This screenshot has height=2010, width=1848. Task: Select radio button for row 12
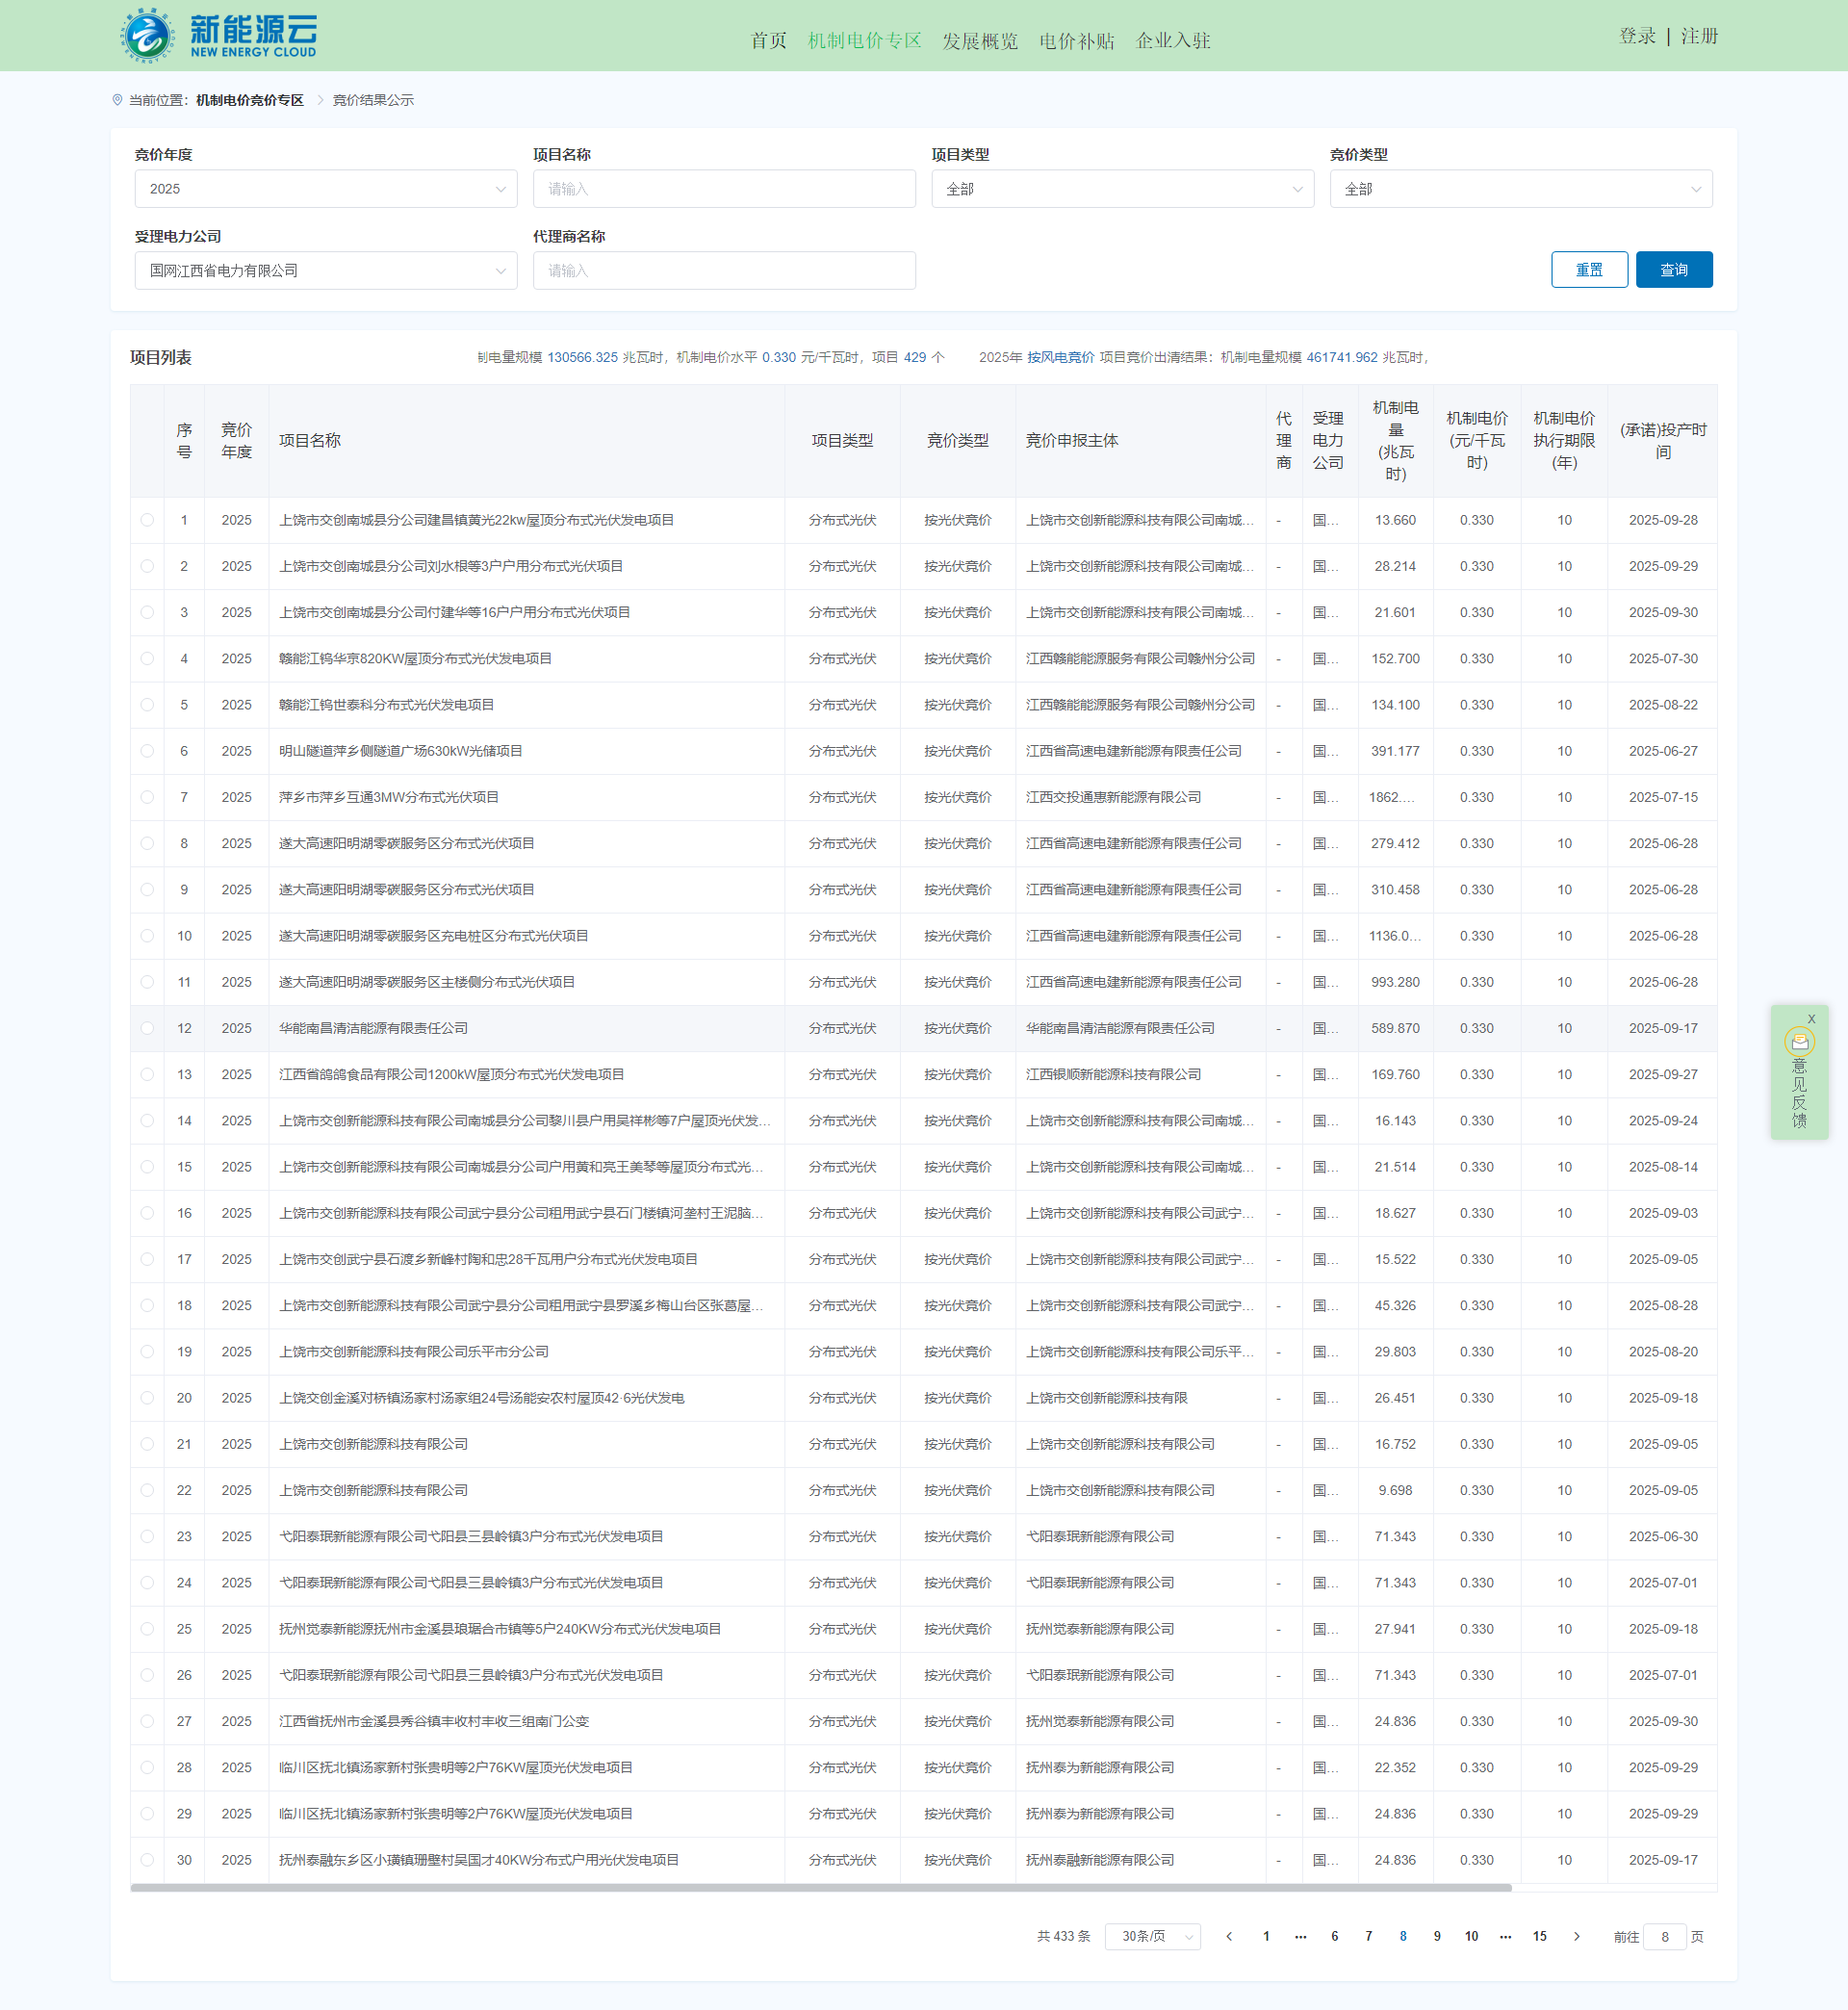pyautogui.click(x=147, y=1028)
